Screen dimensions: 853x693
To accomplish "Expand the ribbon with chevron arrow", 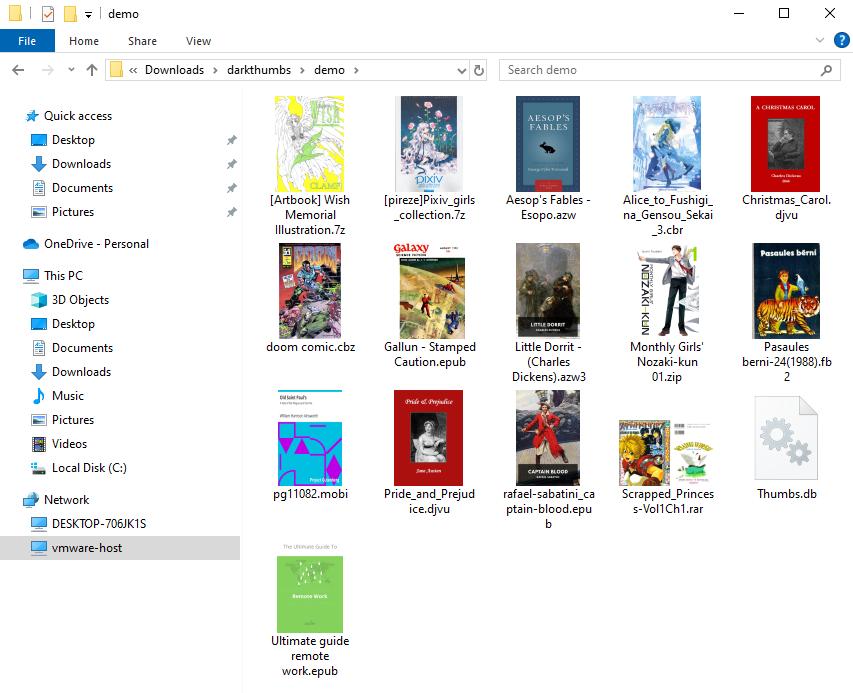I will coord(820,40).
